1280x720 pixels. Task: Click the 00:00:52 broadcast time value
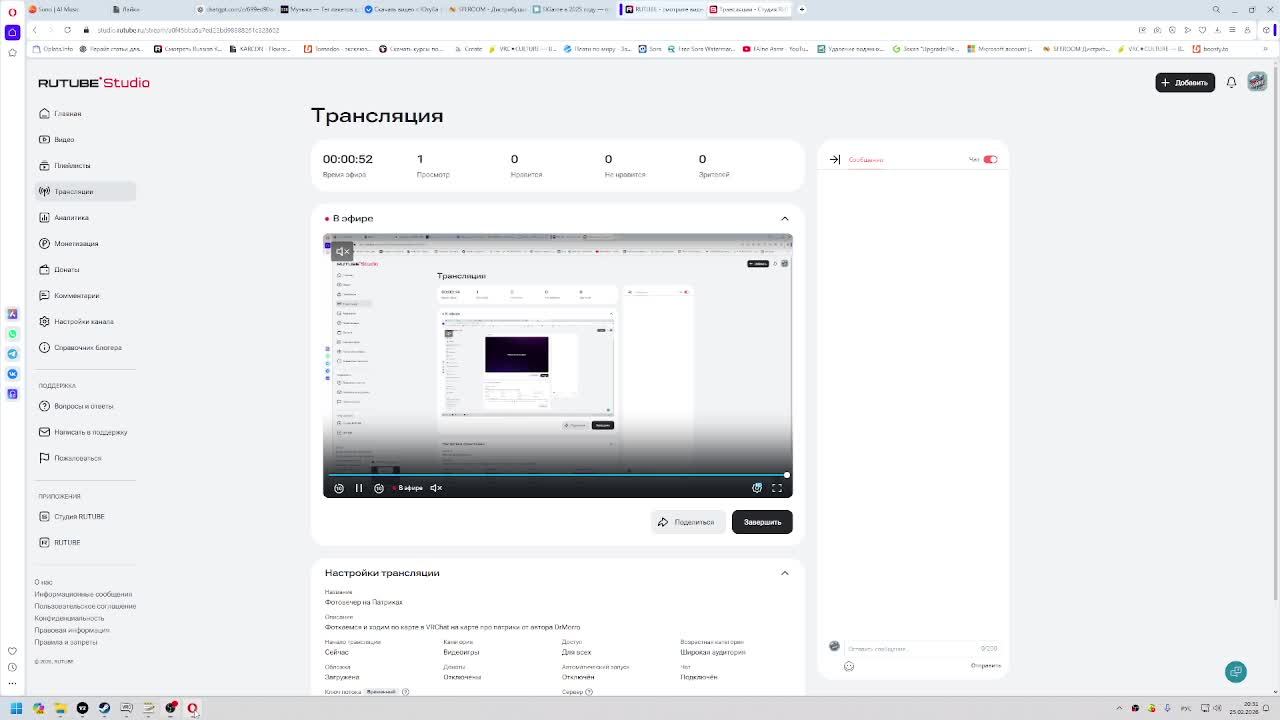[x=347, y=159]
